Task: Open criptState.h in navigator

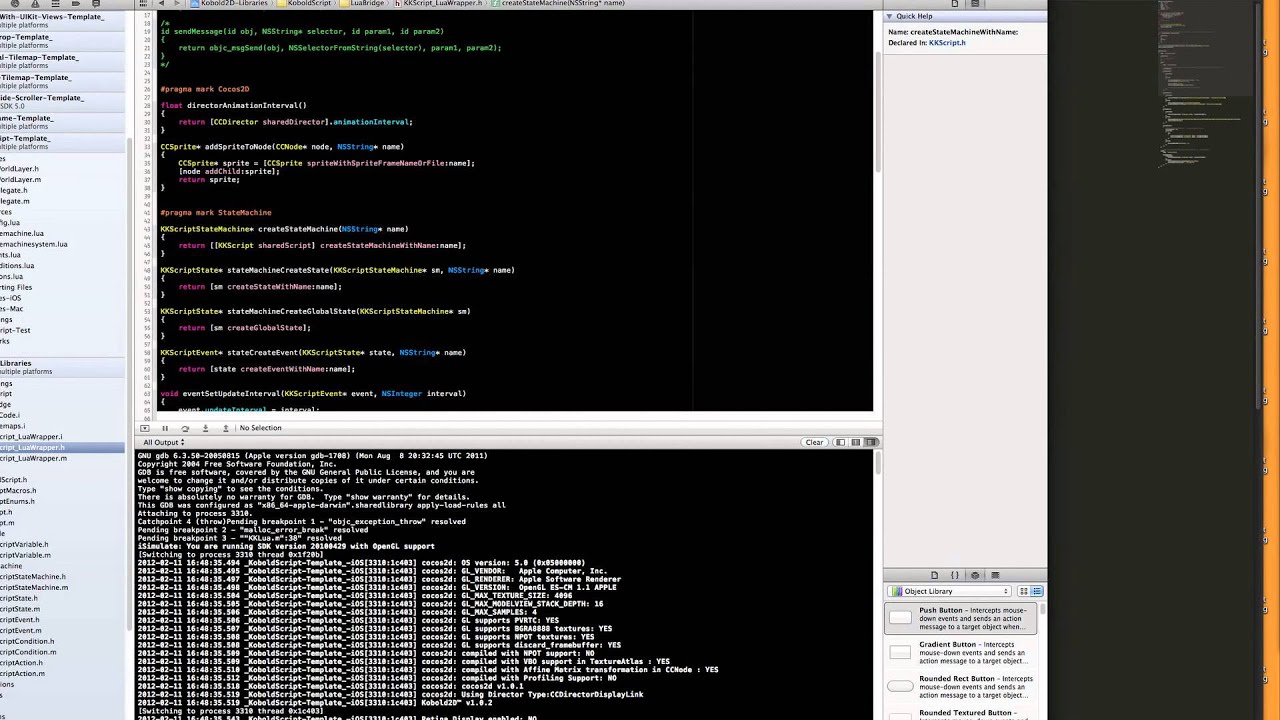Action: tap(19, 598)
